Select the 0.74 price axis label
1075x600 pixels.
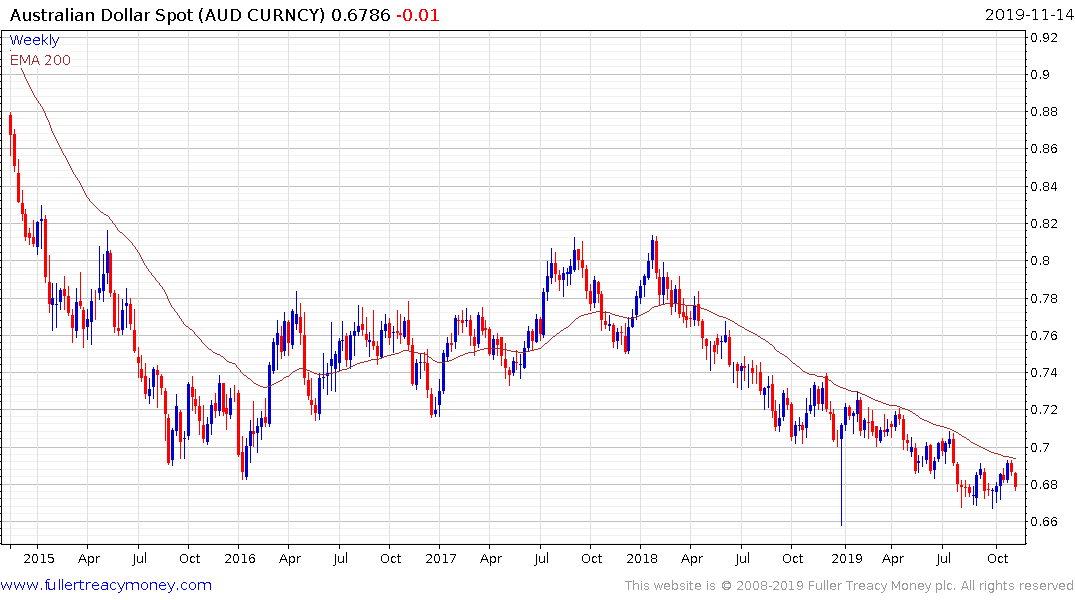pos(1044,372)
